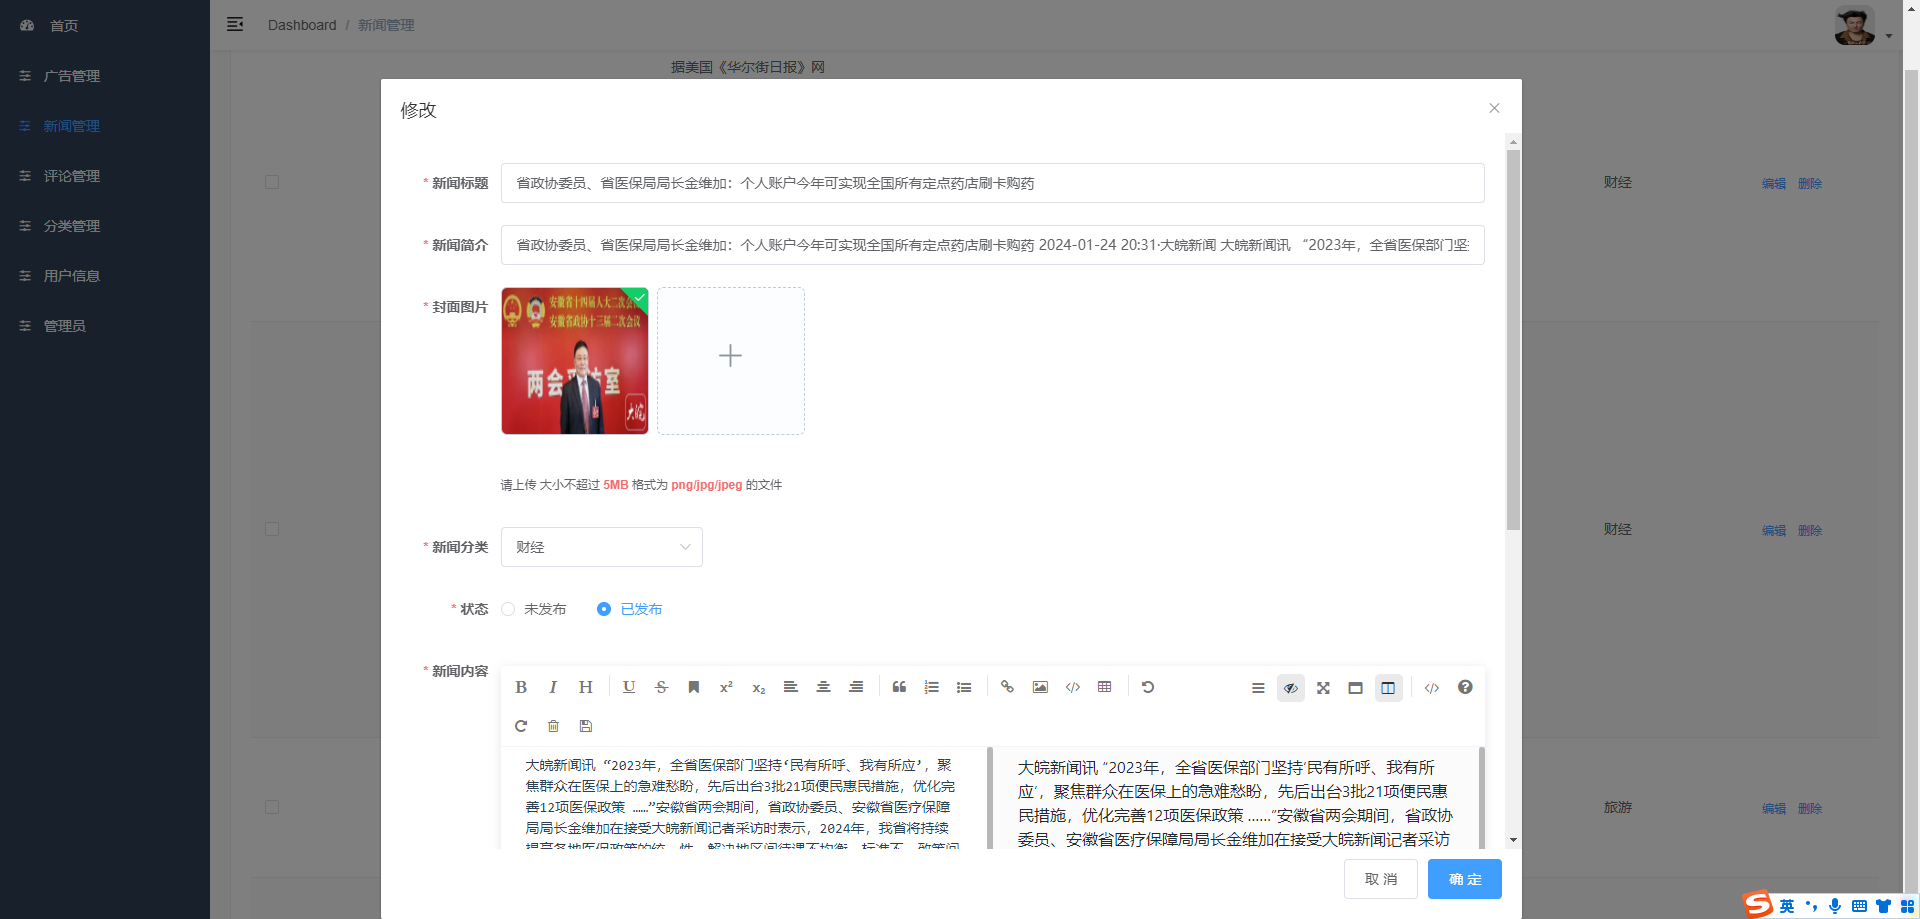Open 评论管理 in the sidebar menu
Image resolution: width=1920 pixels, height=919 pixels.
pyautogui.click(x=71, y=176)
